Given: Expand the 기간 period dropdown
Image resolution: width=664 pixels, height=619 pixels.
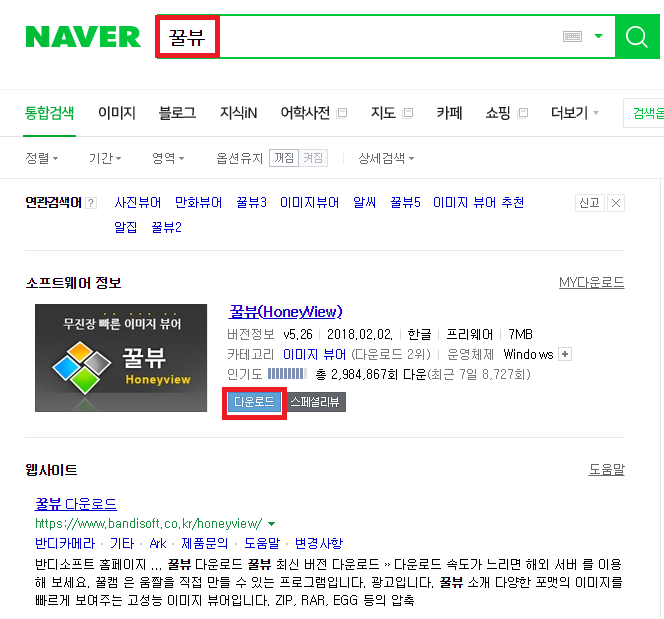Looking at the screenshot, I should point(105,158).
